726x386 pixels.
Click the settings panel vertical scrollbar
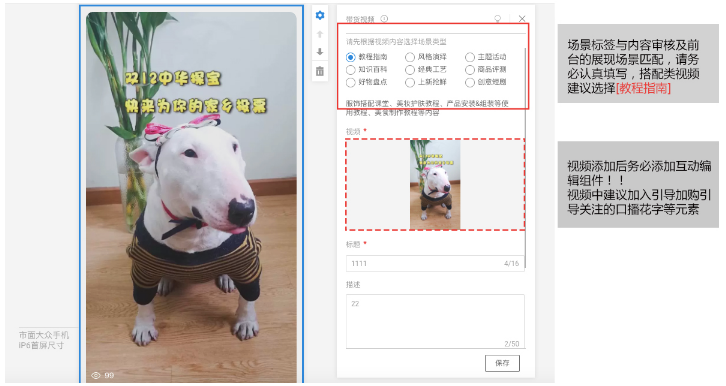click(x=526, y=157)
